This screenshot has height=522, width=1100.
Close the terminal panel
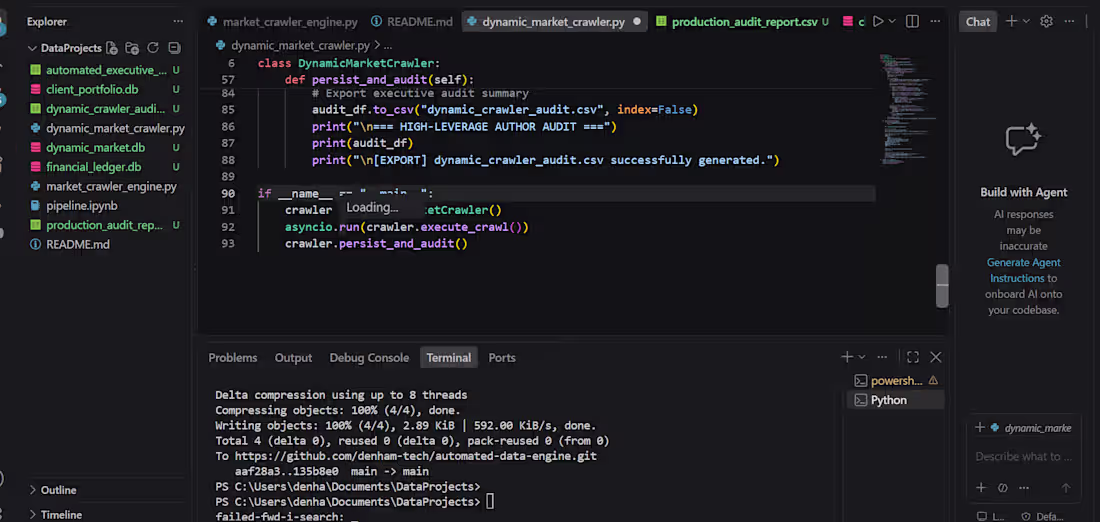pyautogui.click(x=936, y=357)
